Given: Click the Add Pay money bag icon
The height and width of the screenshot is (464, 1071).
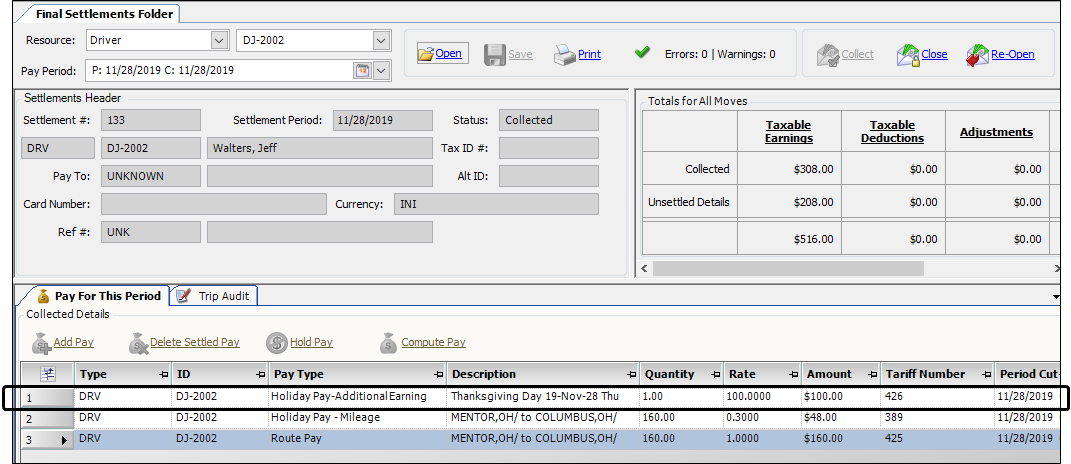Looking at the screenshot, I should (x=41, y=343).
